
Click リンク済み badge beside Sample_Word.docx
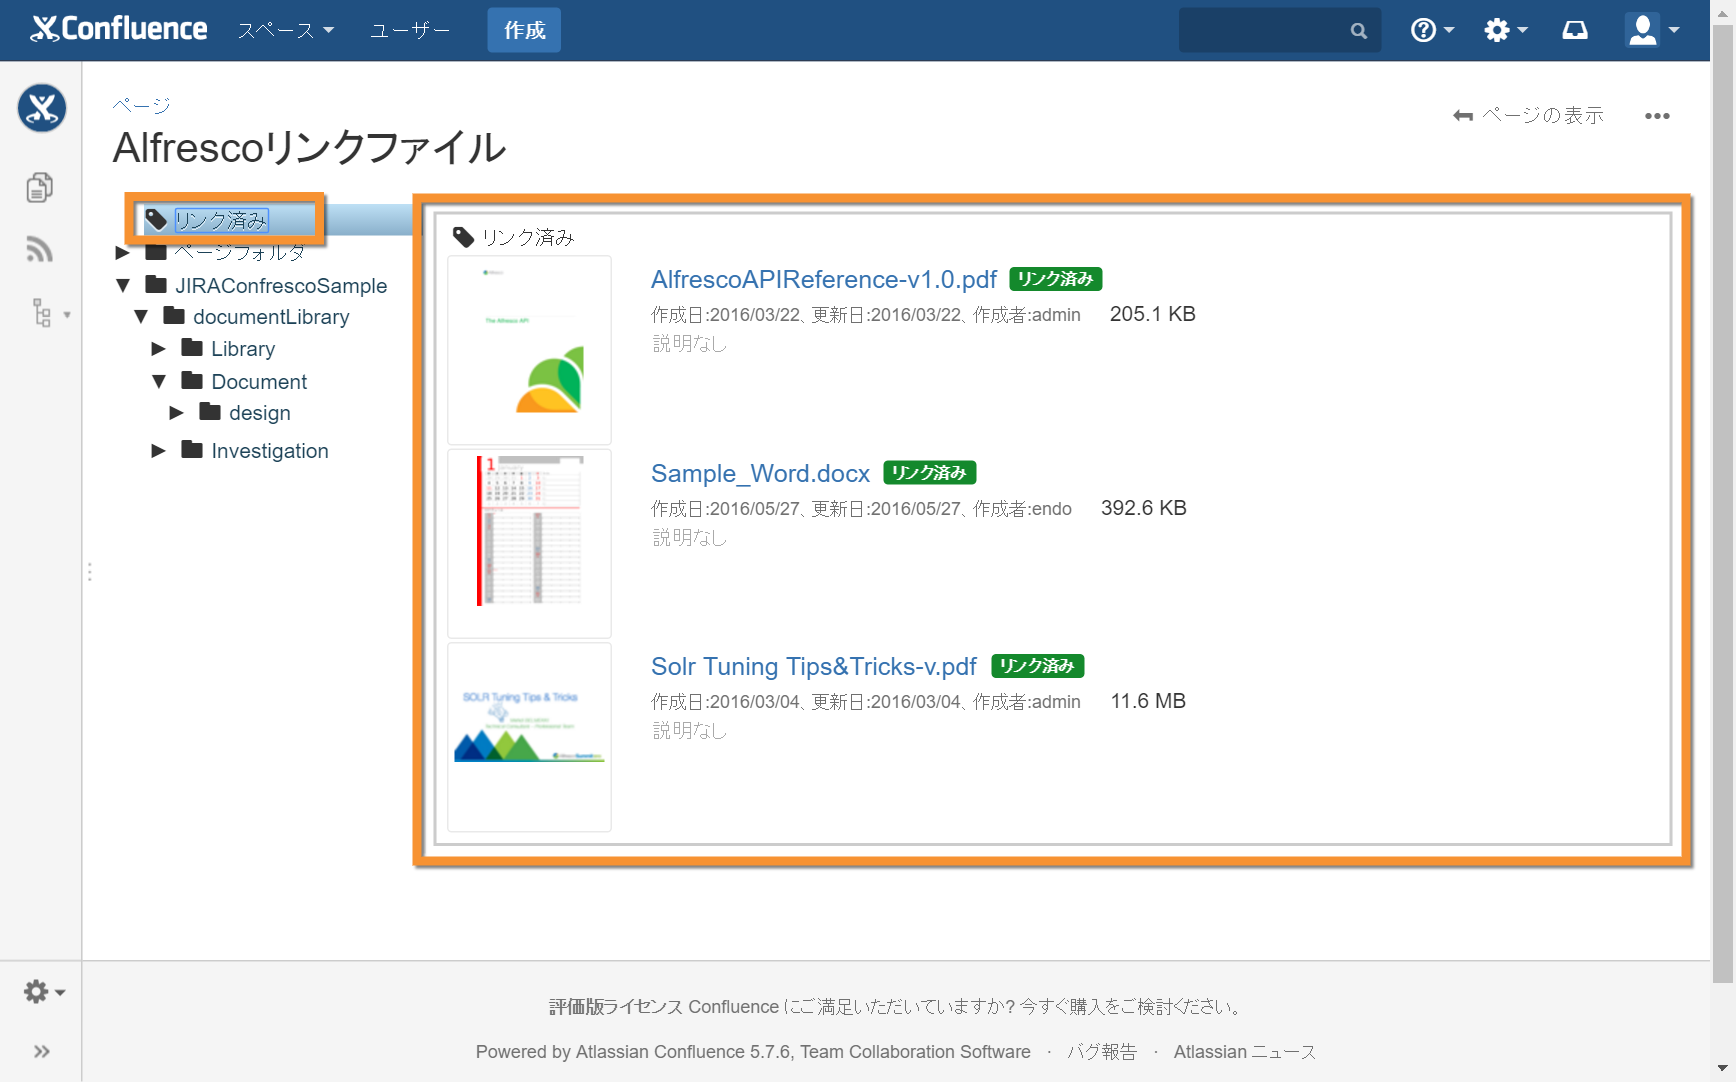pos(930,472)
